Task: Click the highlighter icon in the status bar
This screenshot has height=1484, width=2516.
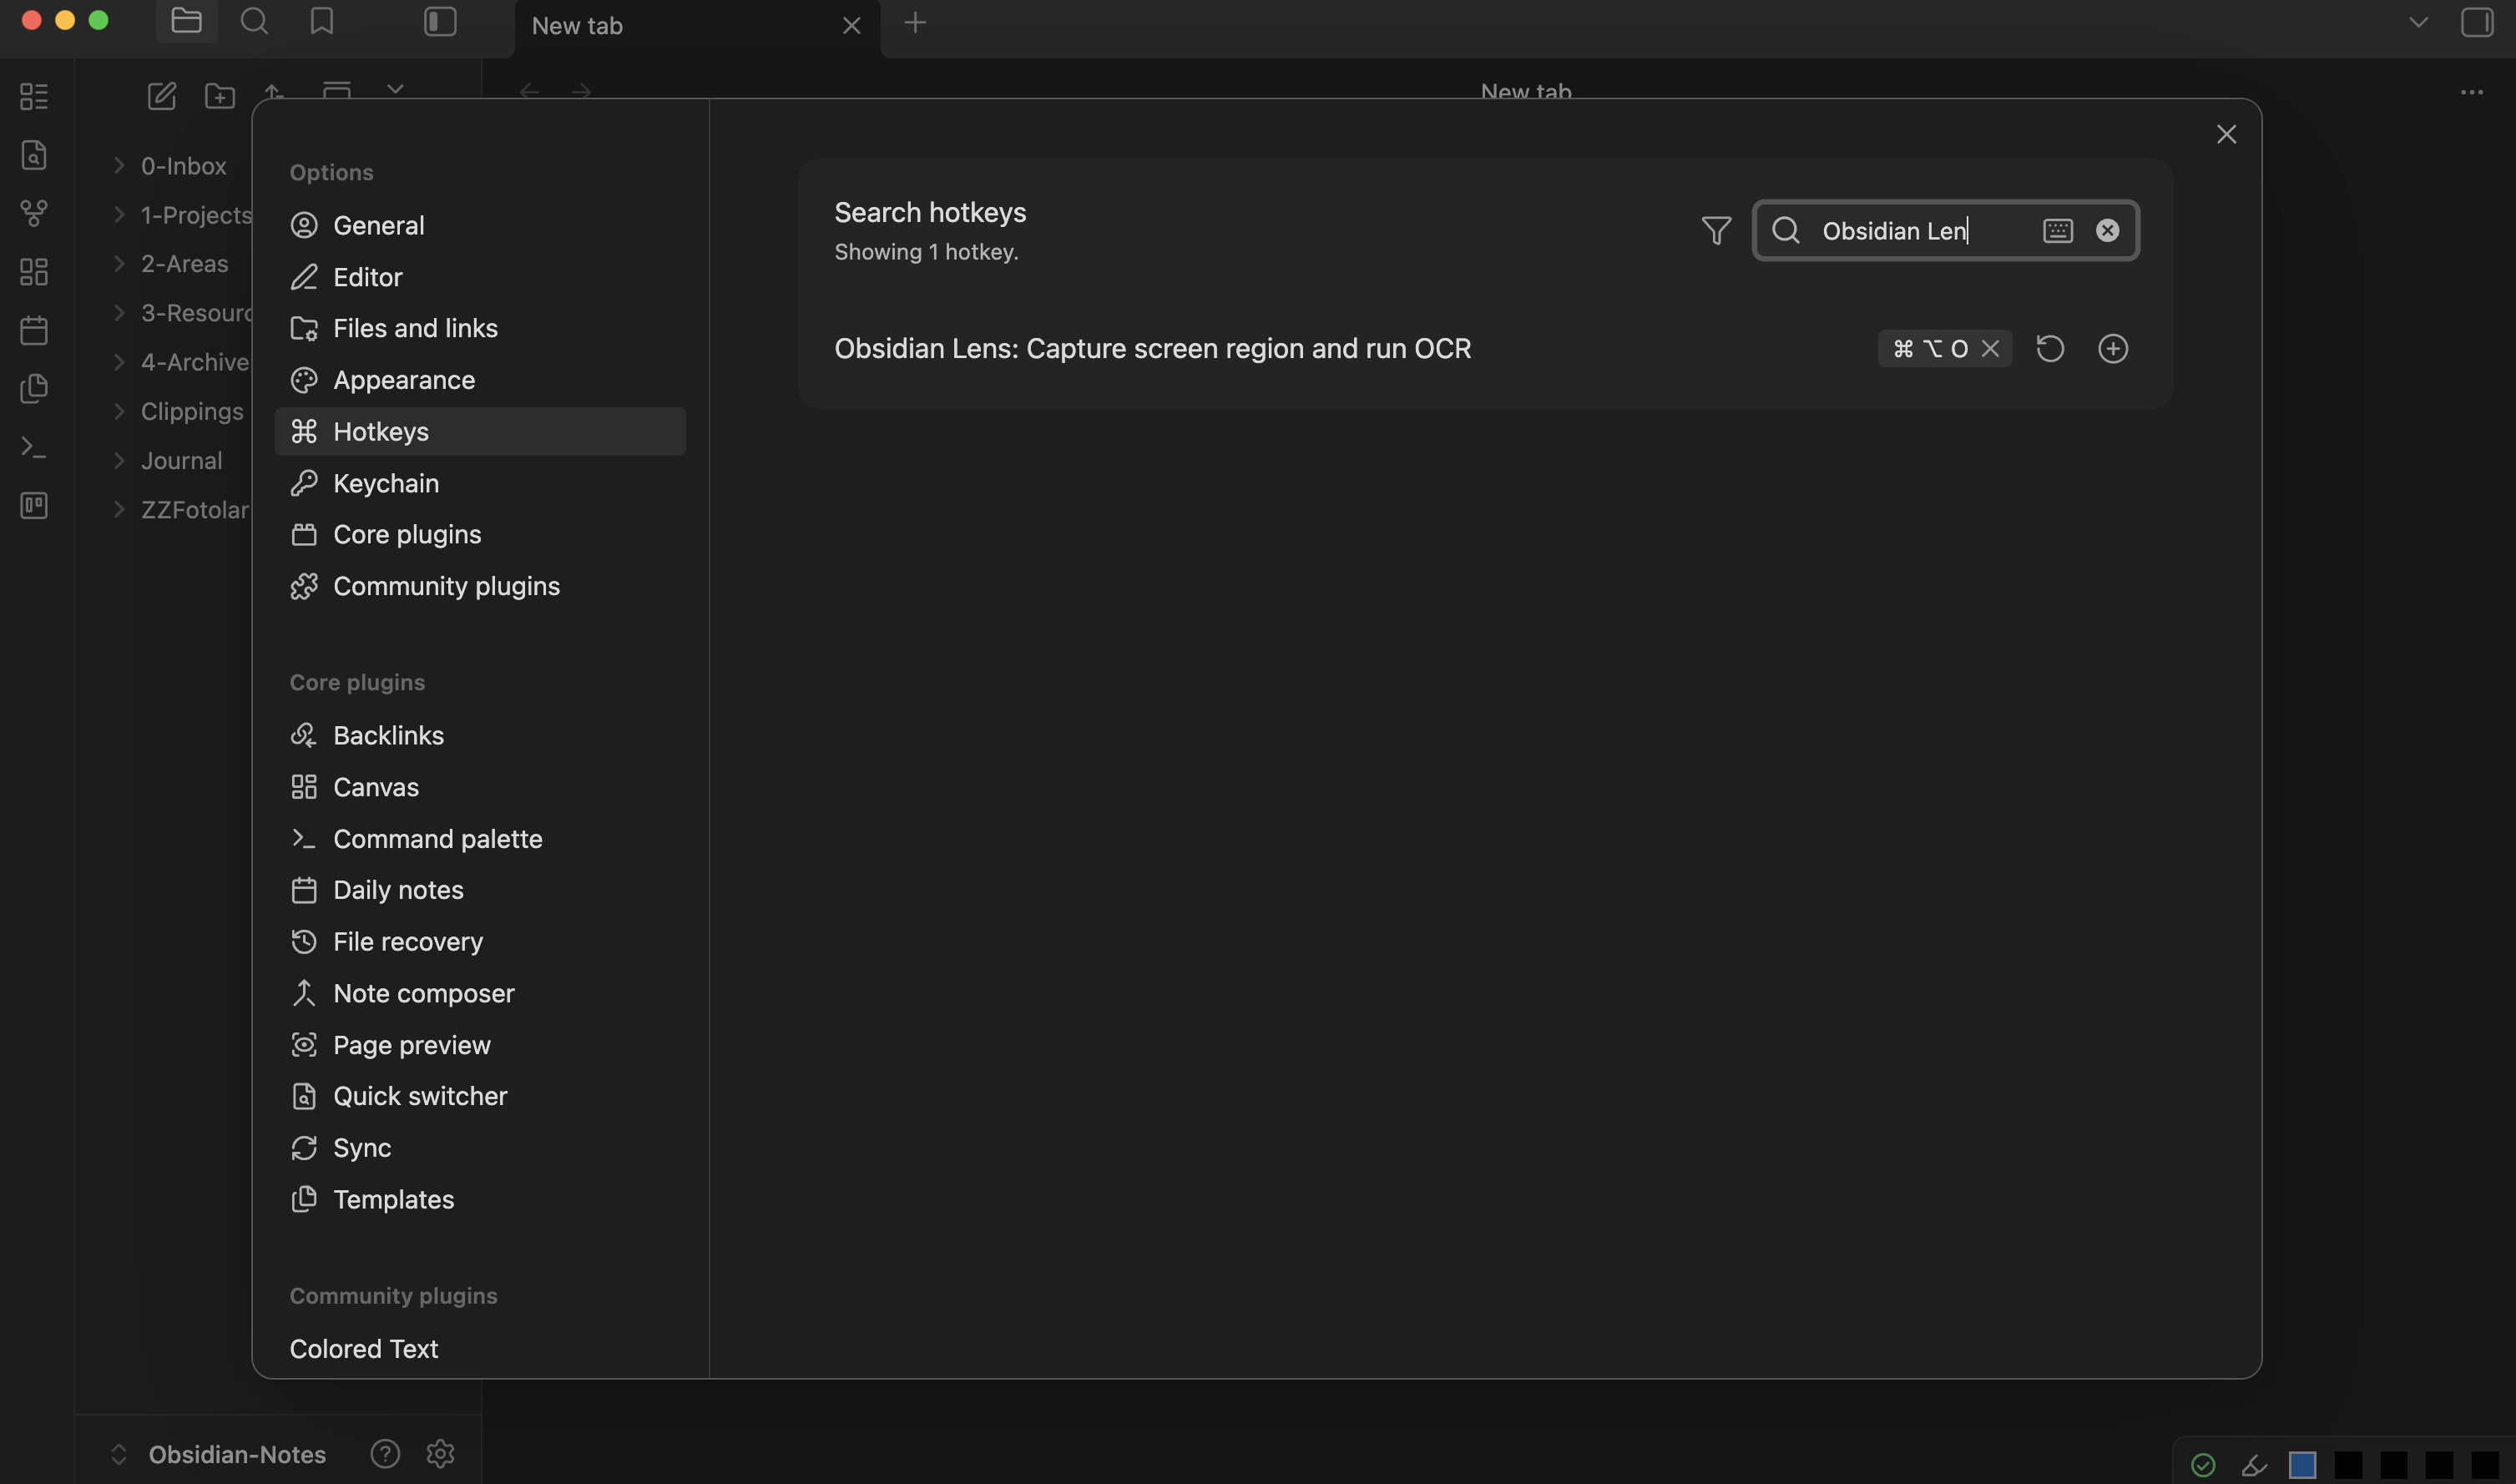Action: coord(2254,1465)
